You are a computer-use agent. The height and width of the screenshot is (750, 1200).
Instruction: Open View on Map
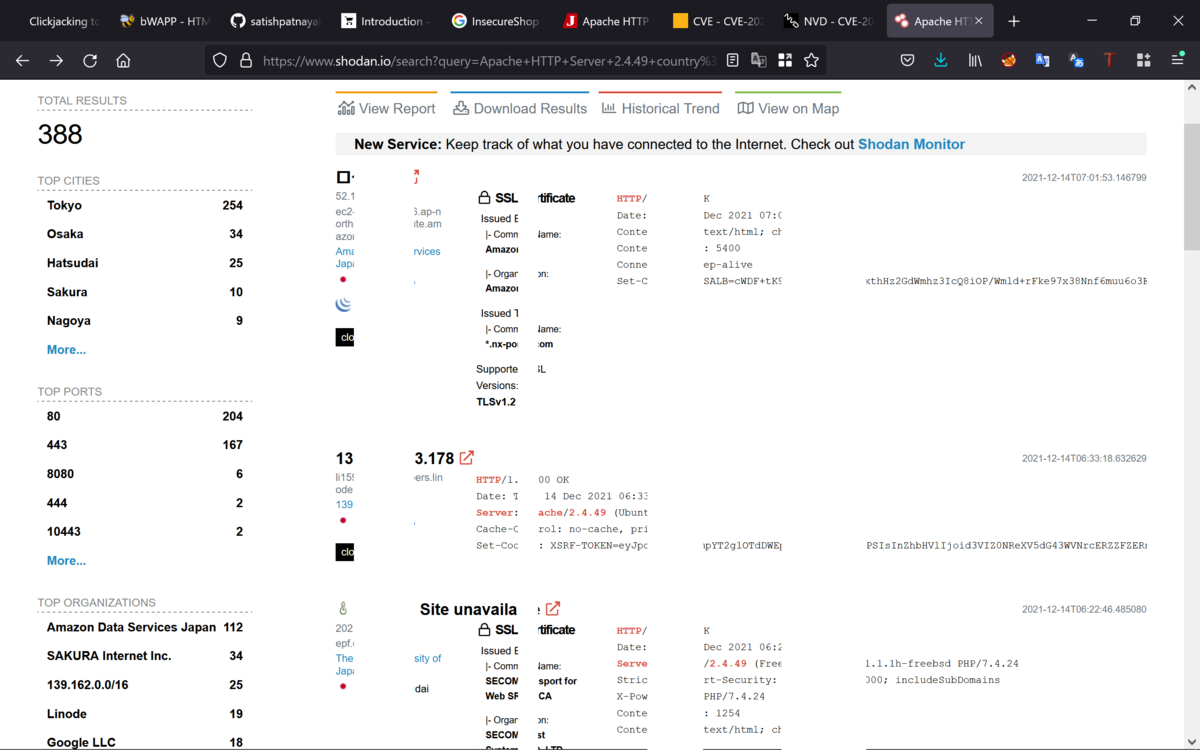pos(788,108)
